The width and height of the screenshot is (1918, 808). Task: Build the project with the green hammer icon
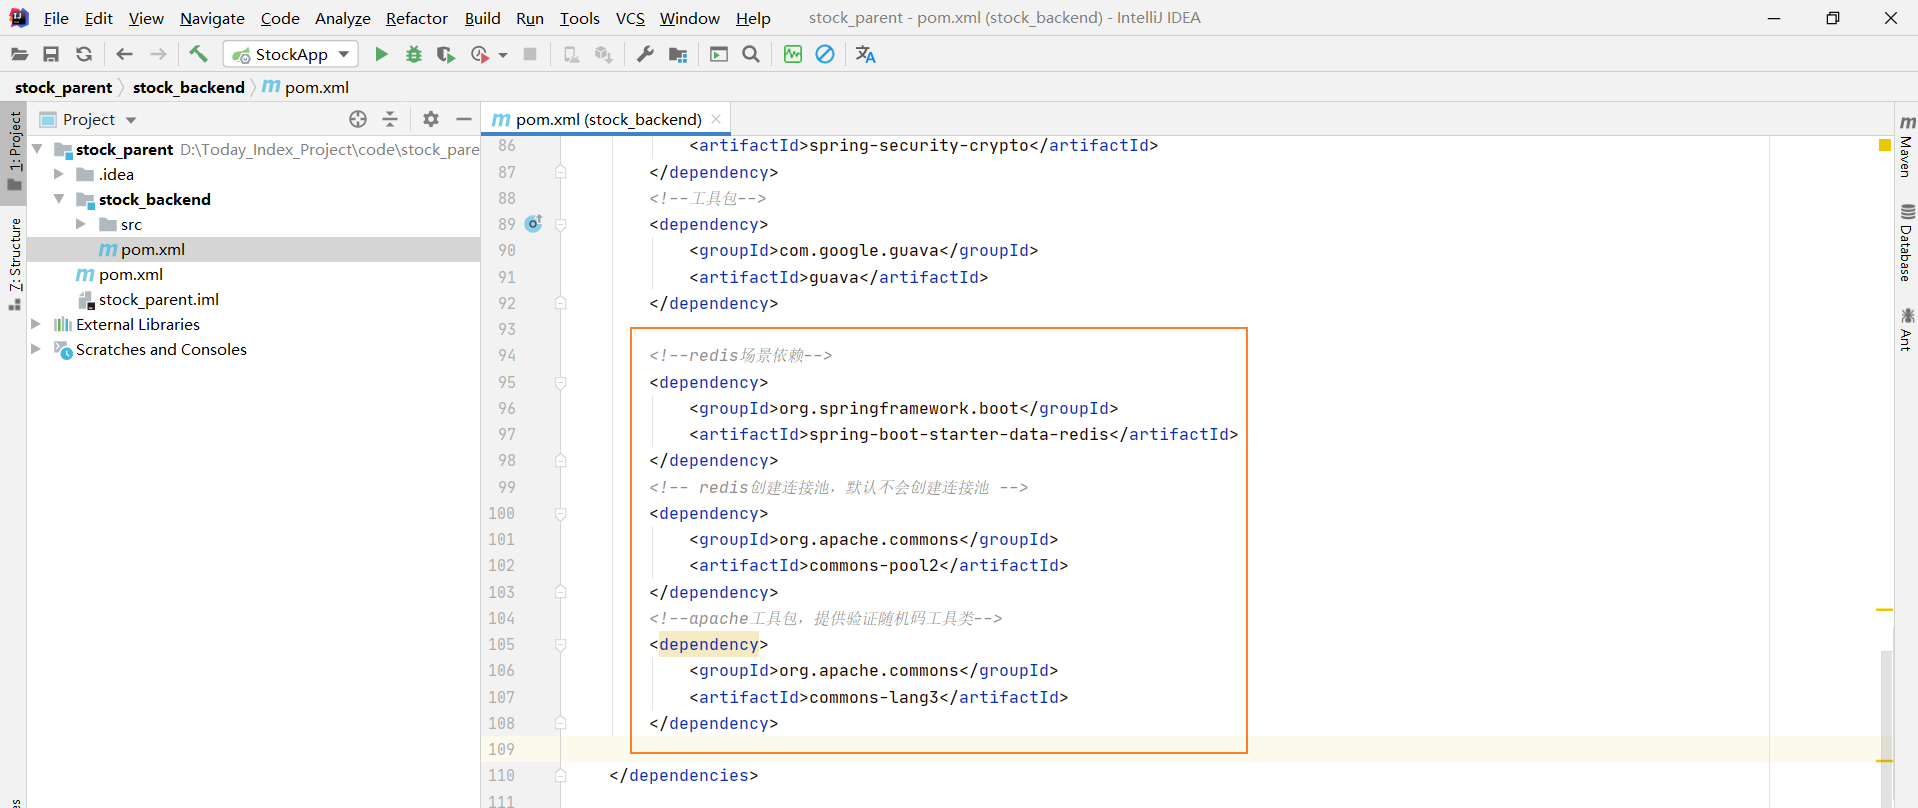pos(198,54)
